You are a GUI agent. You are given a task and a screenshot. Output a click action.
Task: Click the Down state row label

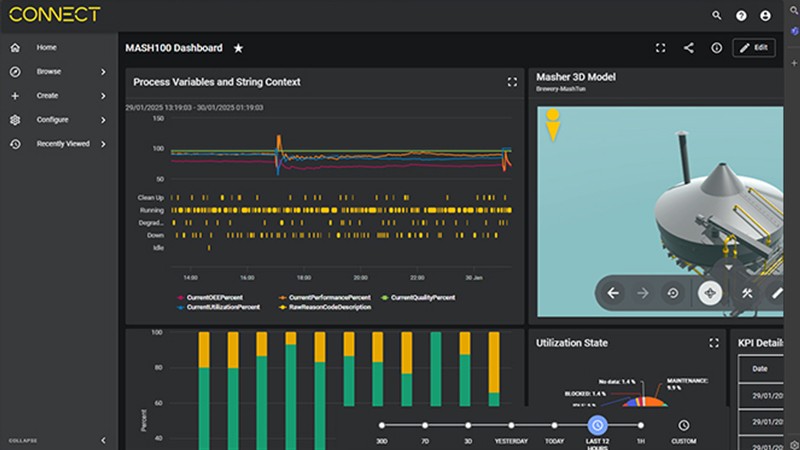(156, 235)
